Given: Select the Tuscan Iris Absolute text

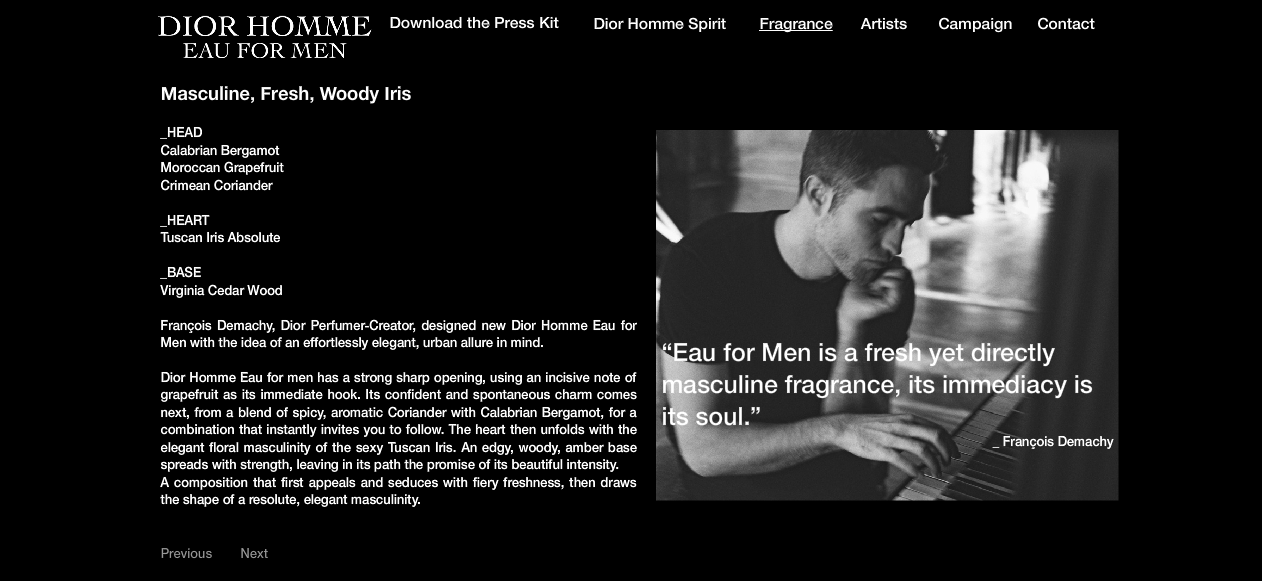Looking at the screenshot, I should pos(220,238).
